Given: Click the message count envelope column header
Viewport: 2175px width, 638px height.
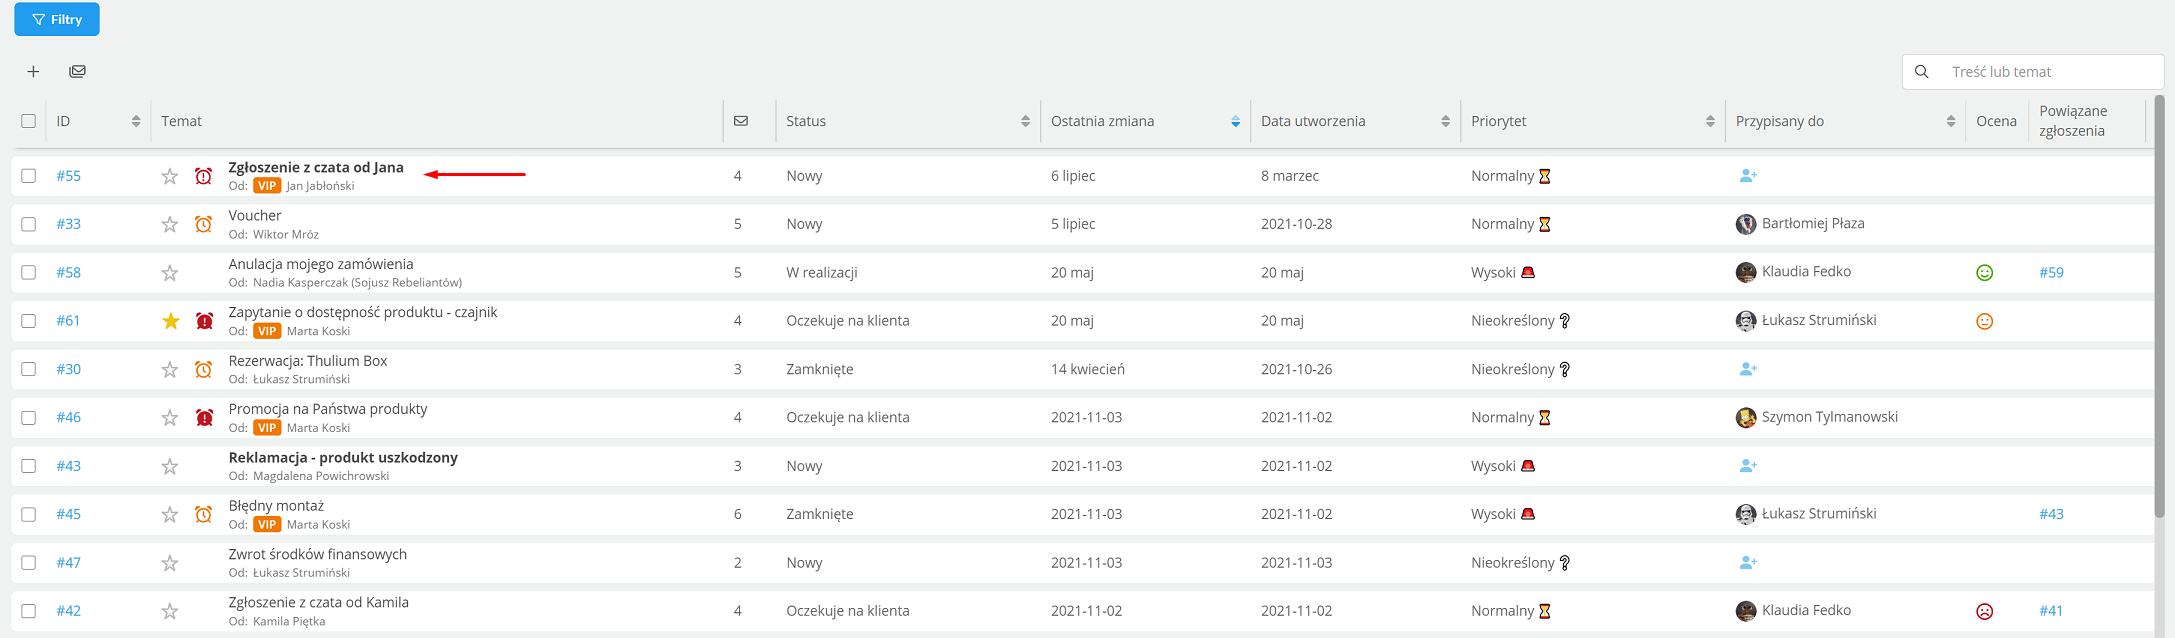Looking at the screenshot, I should 741,121.
